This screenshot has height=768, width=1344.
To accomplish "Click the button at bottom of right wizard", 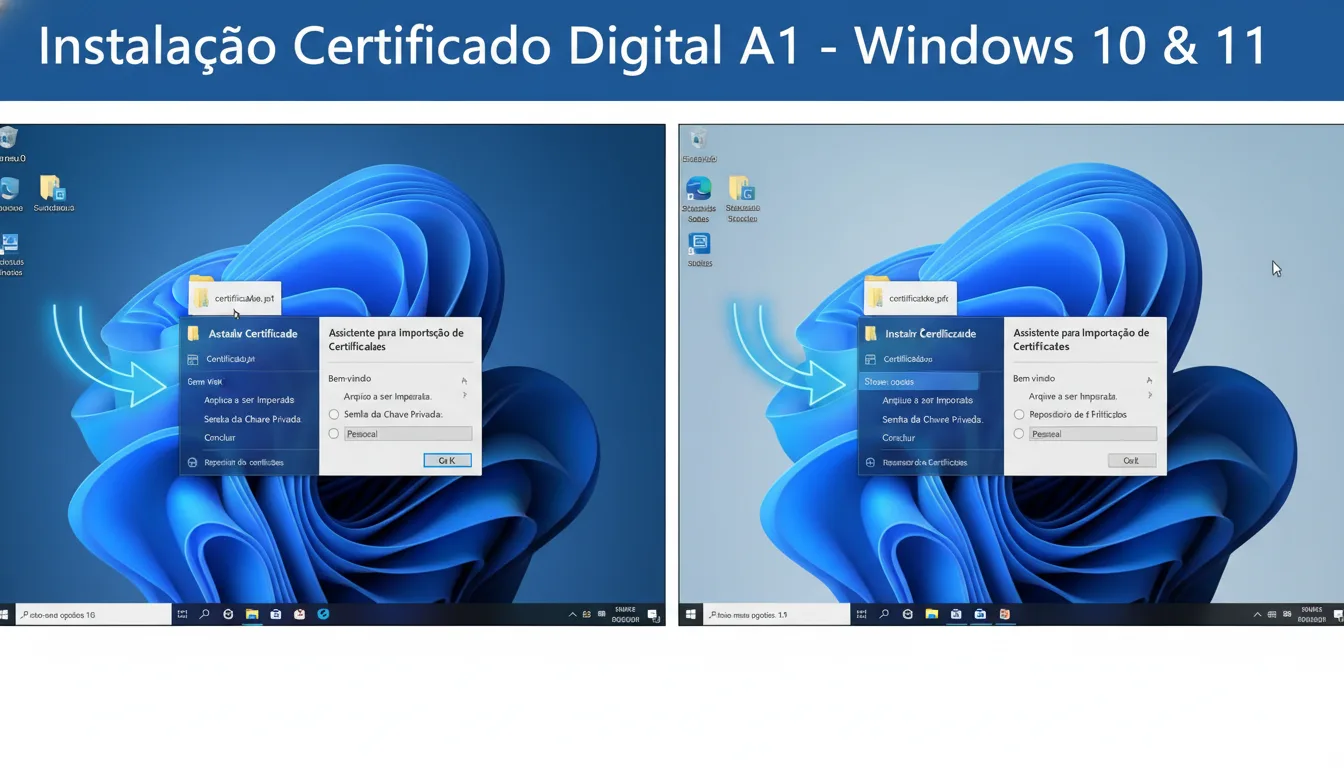I will (1132, 460).
